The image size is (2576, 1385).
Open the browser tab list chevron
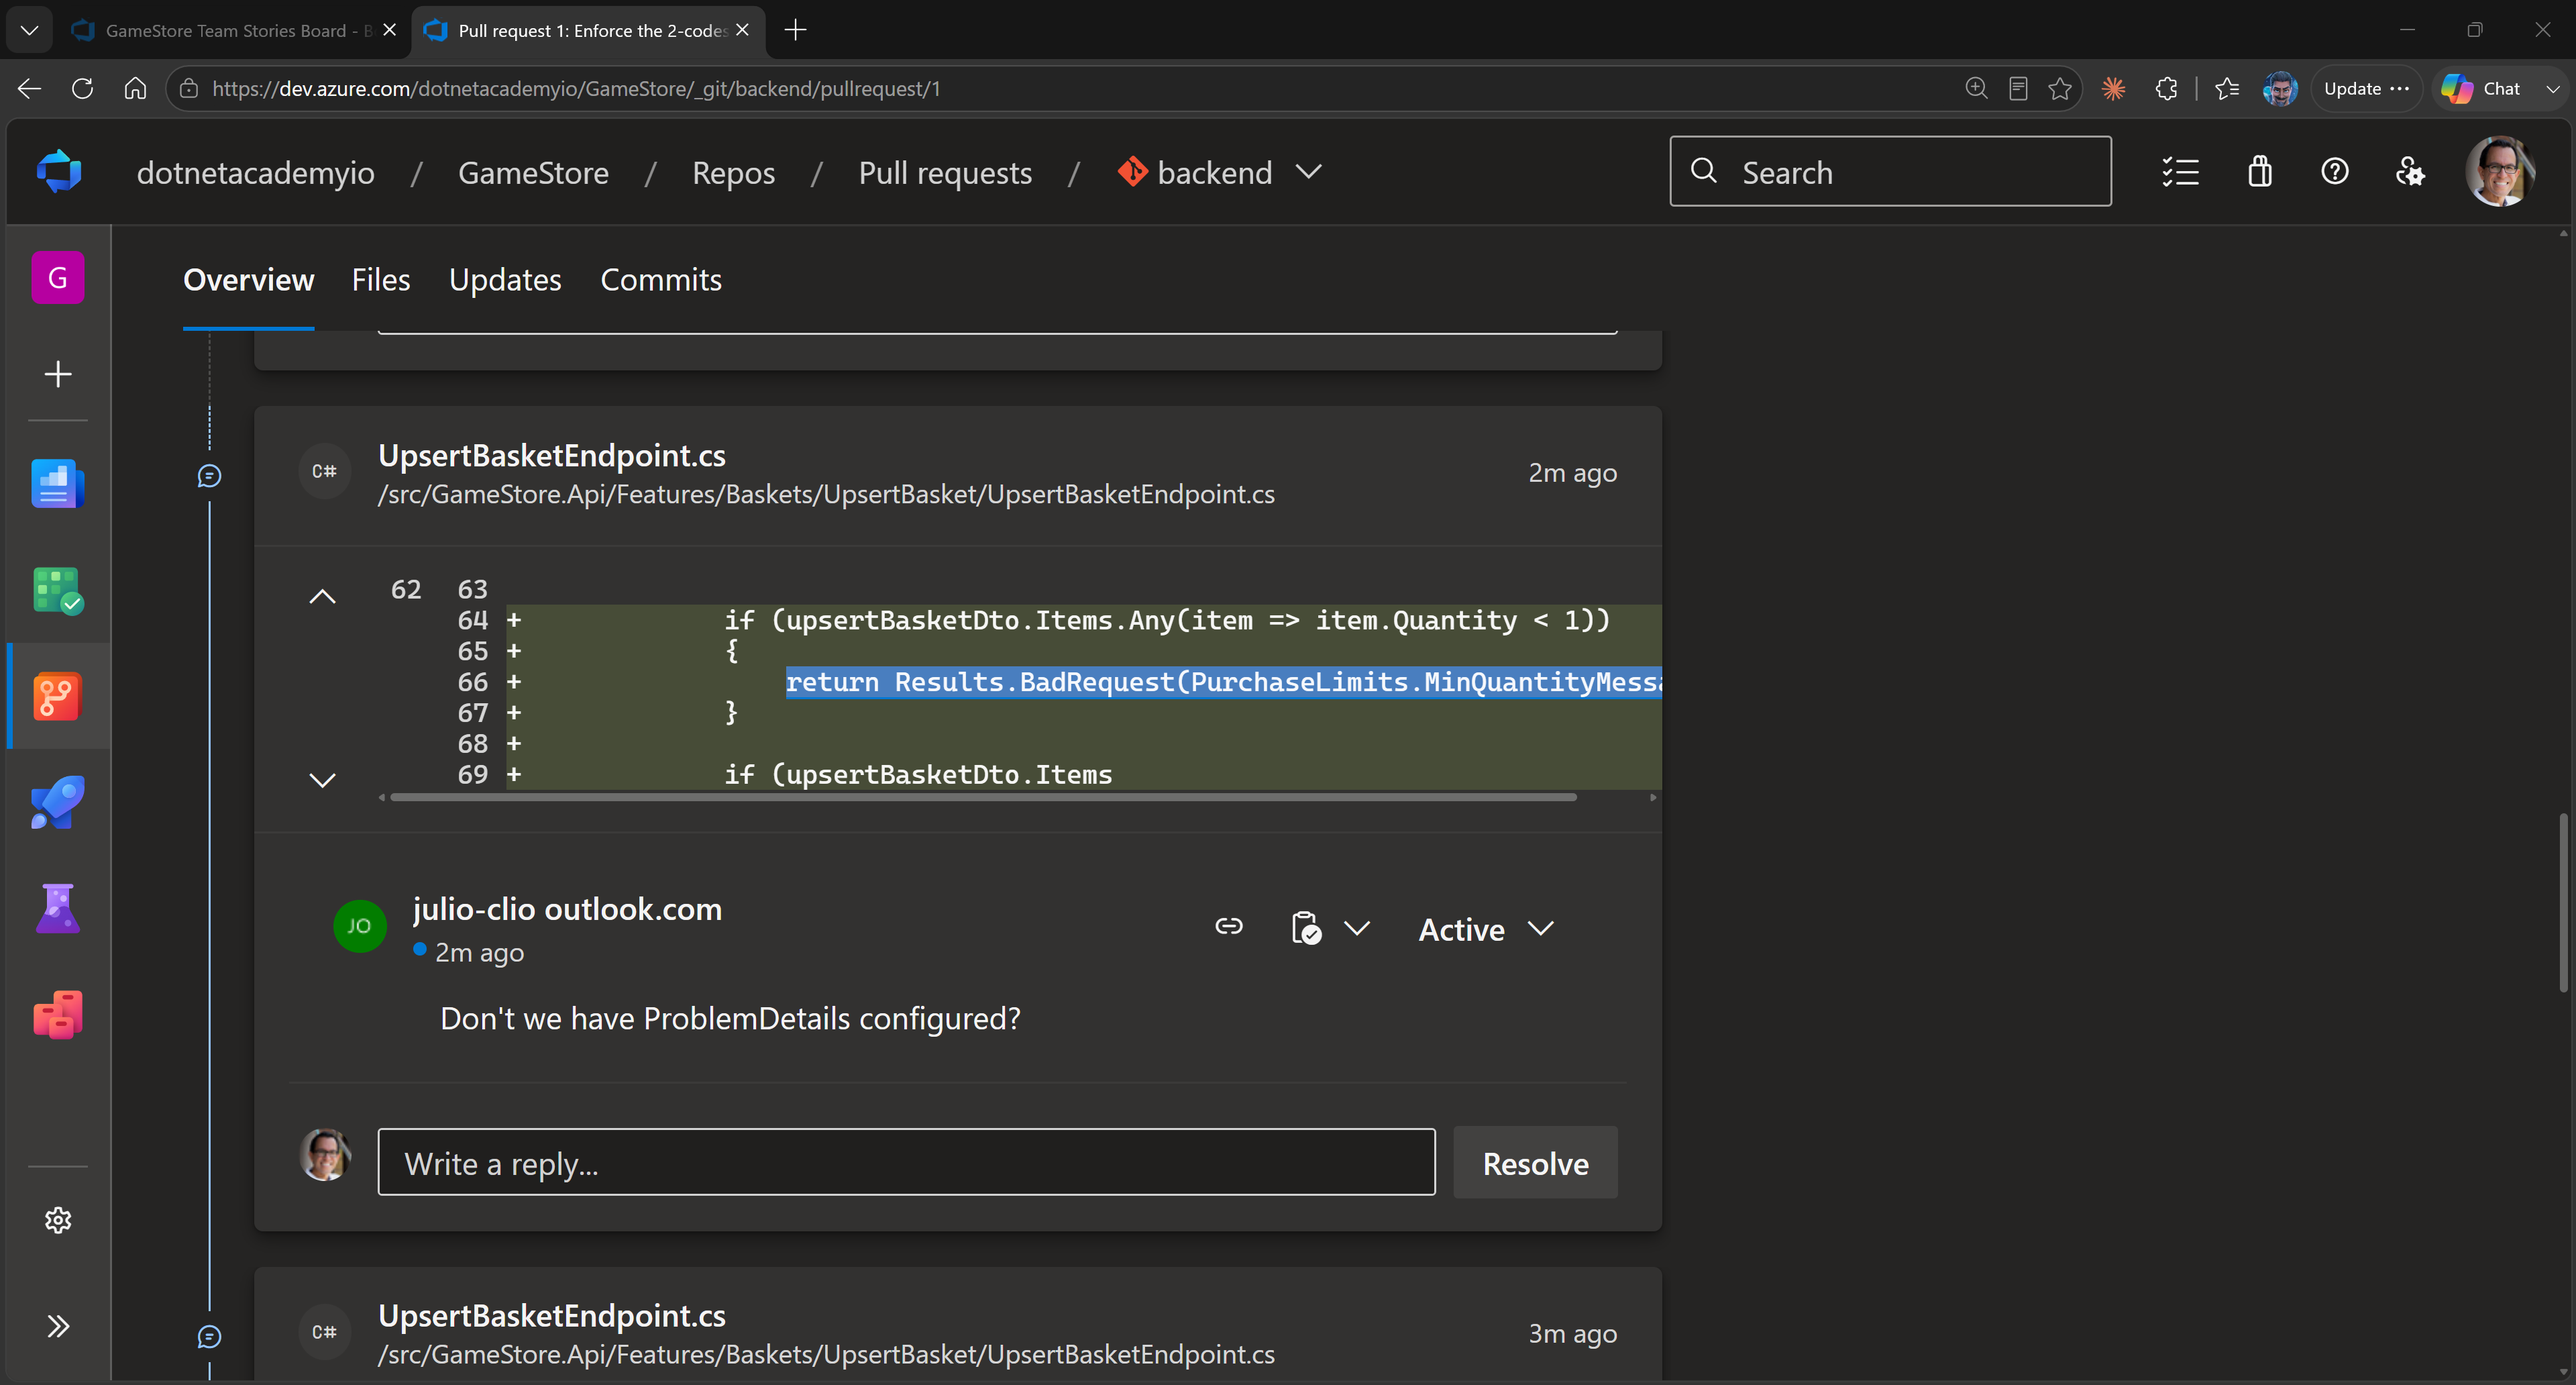click(29, 30)
